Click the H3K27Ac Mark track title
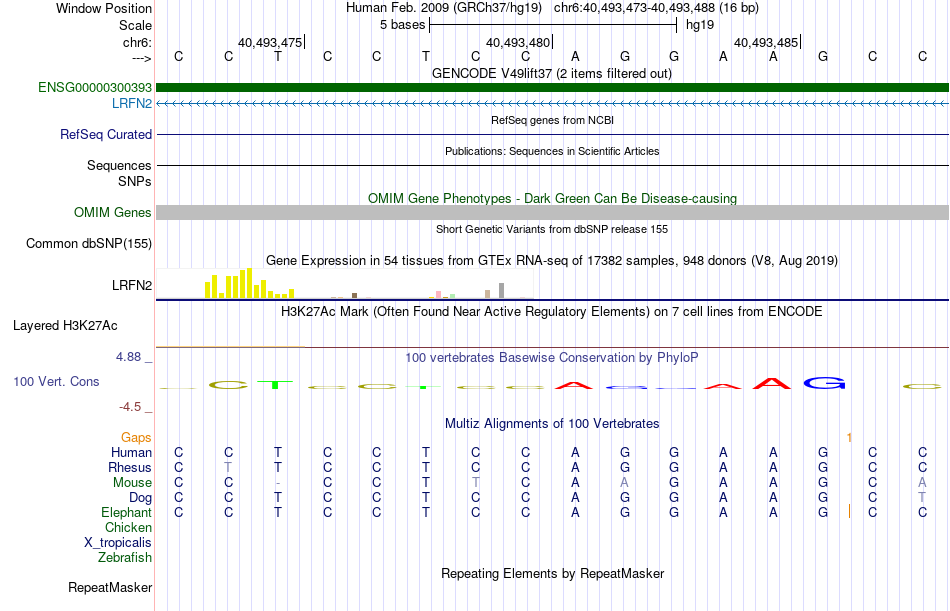 [552, 312]
